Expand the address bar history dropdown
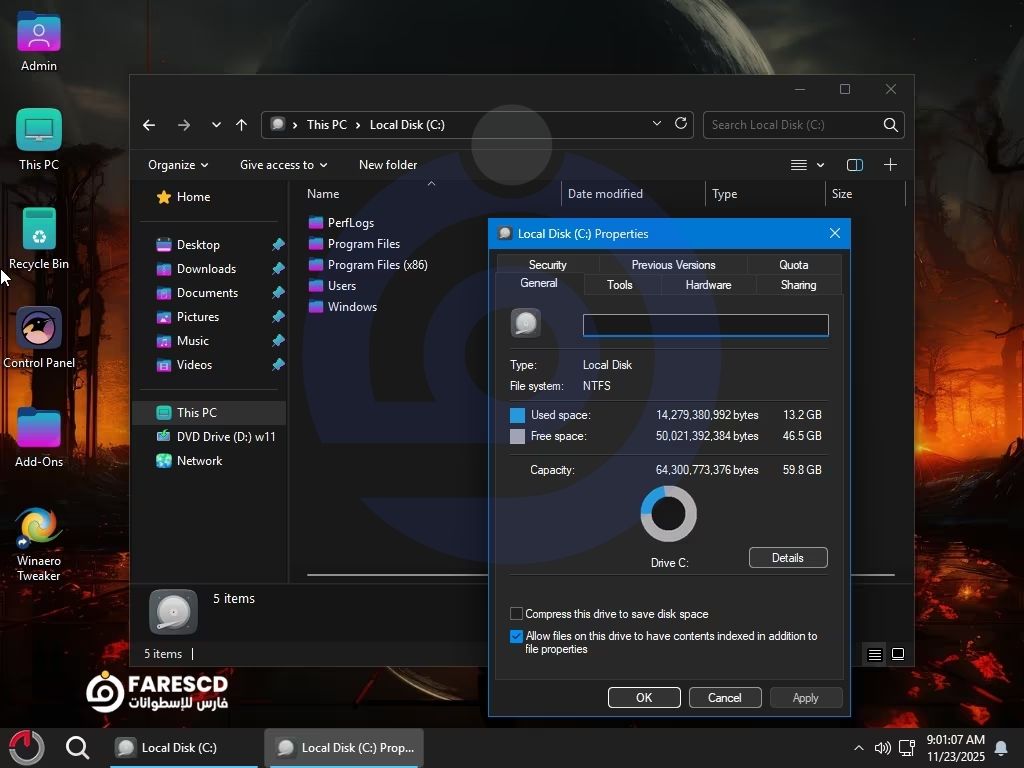The height and width of the screenshot is (768, 1024). point(657,124)
